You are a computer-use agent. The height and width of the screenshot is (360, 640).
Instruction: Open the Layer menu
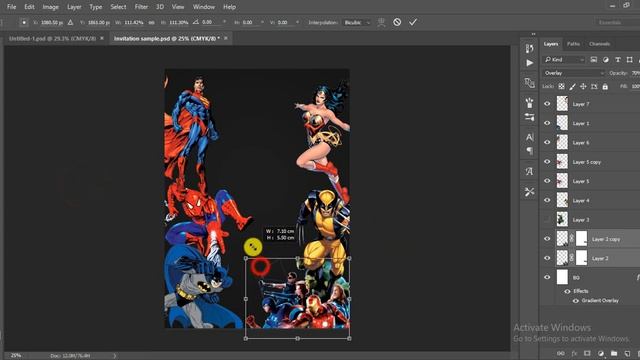[x=74, y=7]
